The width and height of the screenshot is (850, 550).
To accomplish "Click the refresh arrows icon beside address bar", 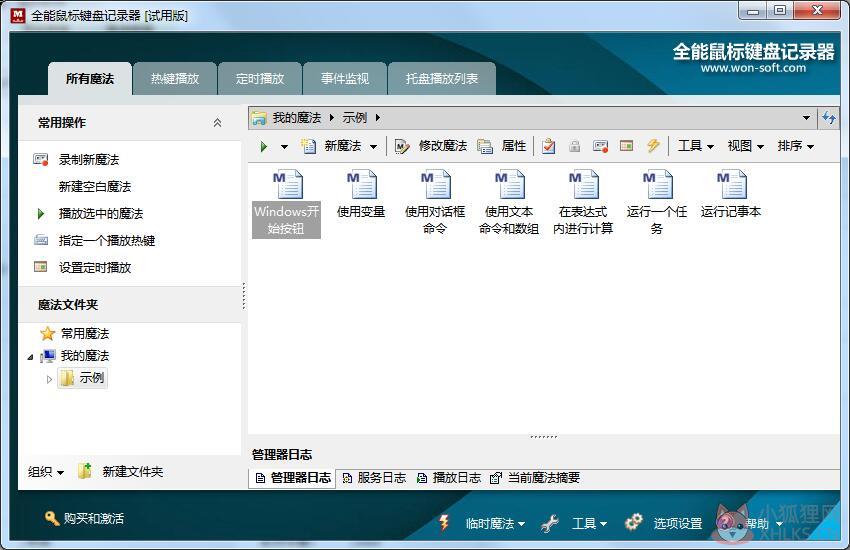I will [829, 118].
